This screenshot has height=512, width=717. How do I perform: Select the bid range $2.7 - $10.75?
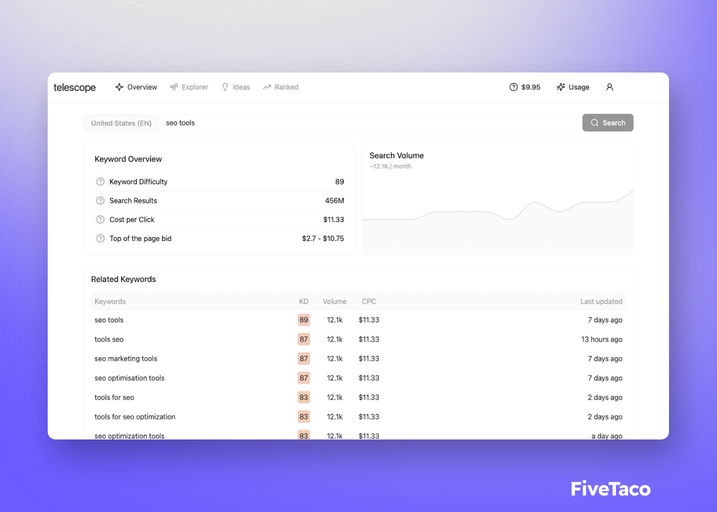click(x=323, y=238)
